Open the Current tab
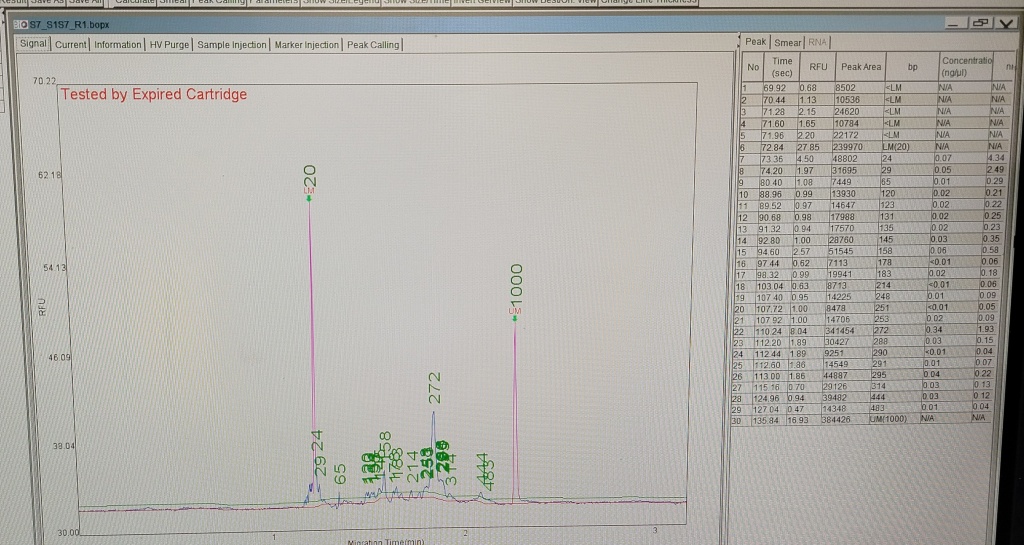1024x545 pixels. point(71,44)
